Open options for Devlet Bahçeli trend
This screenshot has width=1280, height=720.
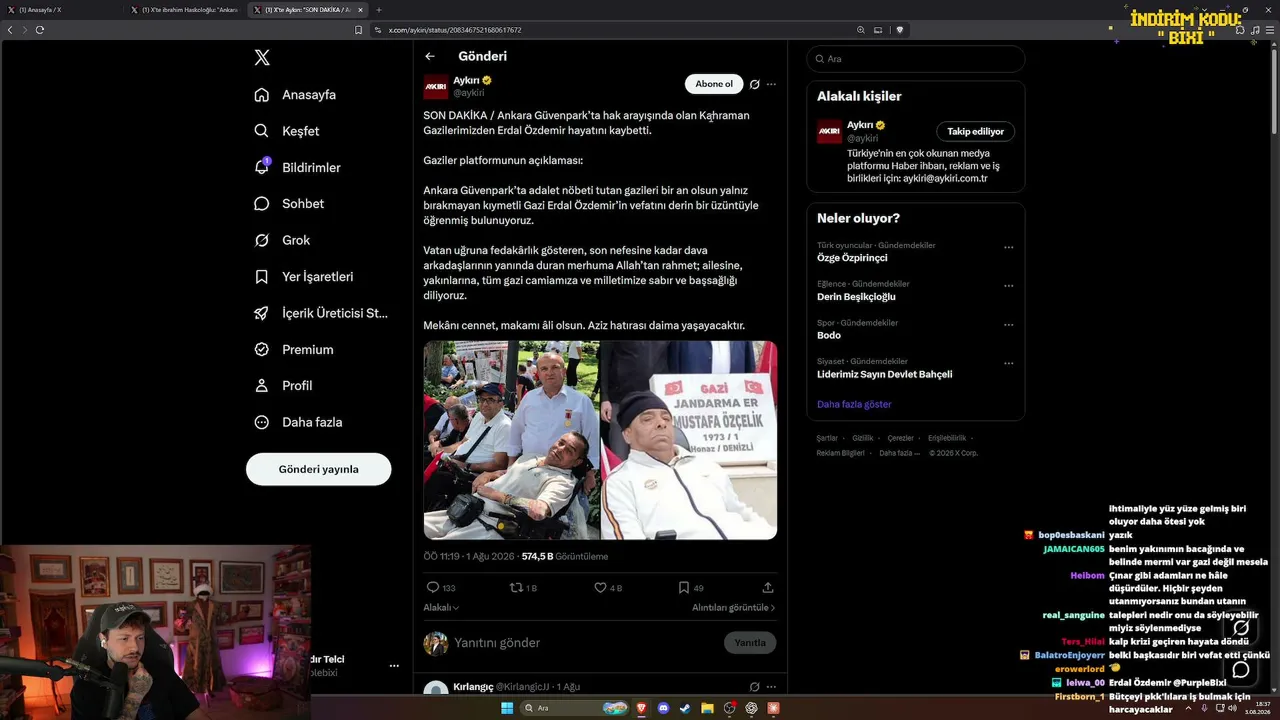pos(1008,364)
